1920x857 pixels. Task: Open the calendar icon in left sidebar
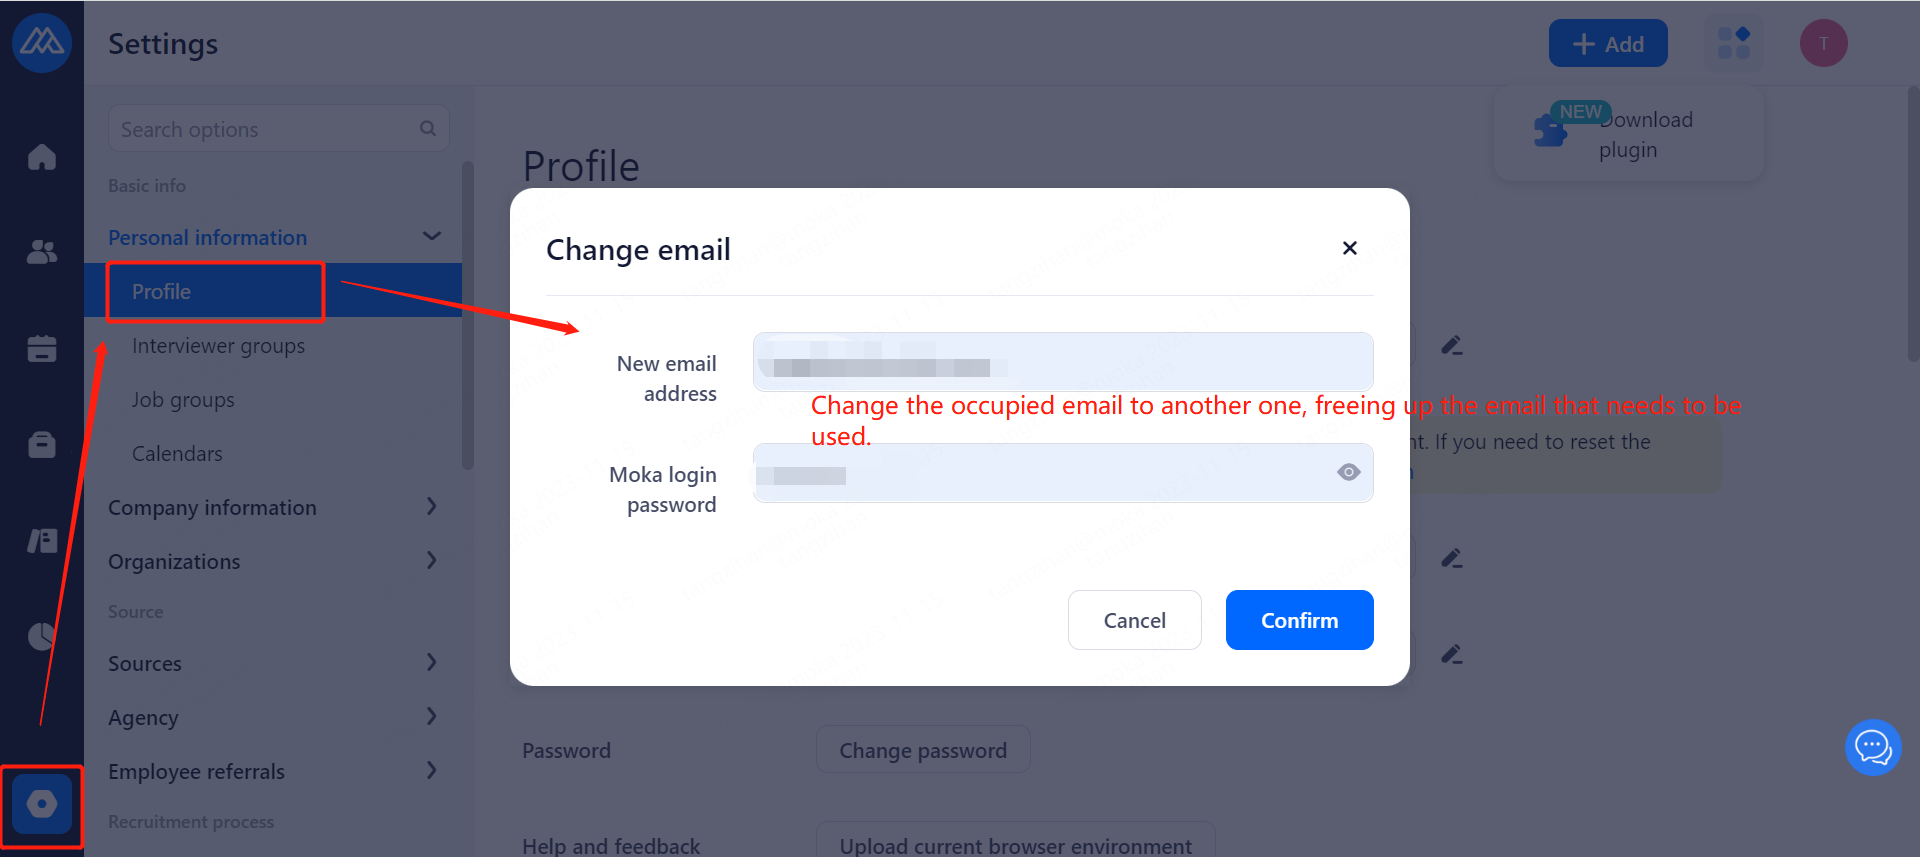point(42,348)
